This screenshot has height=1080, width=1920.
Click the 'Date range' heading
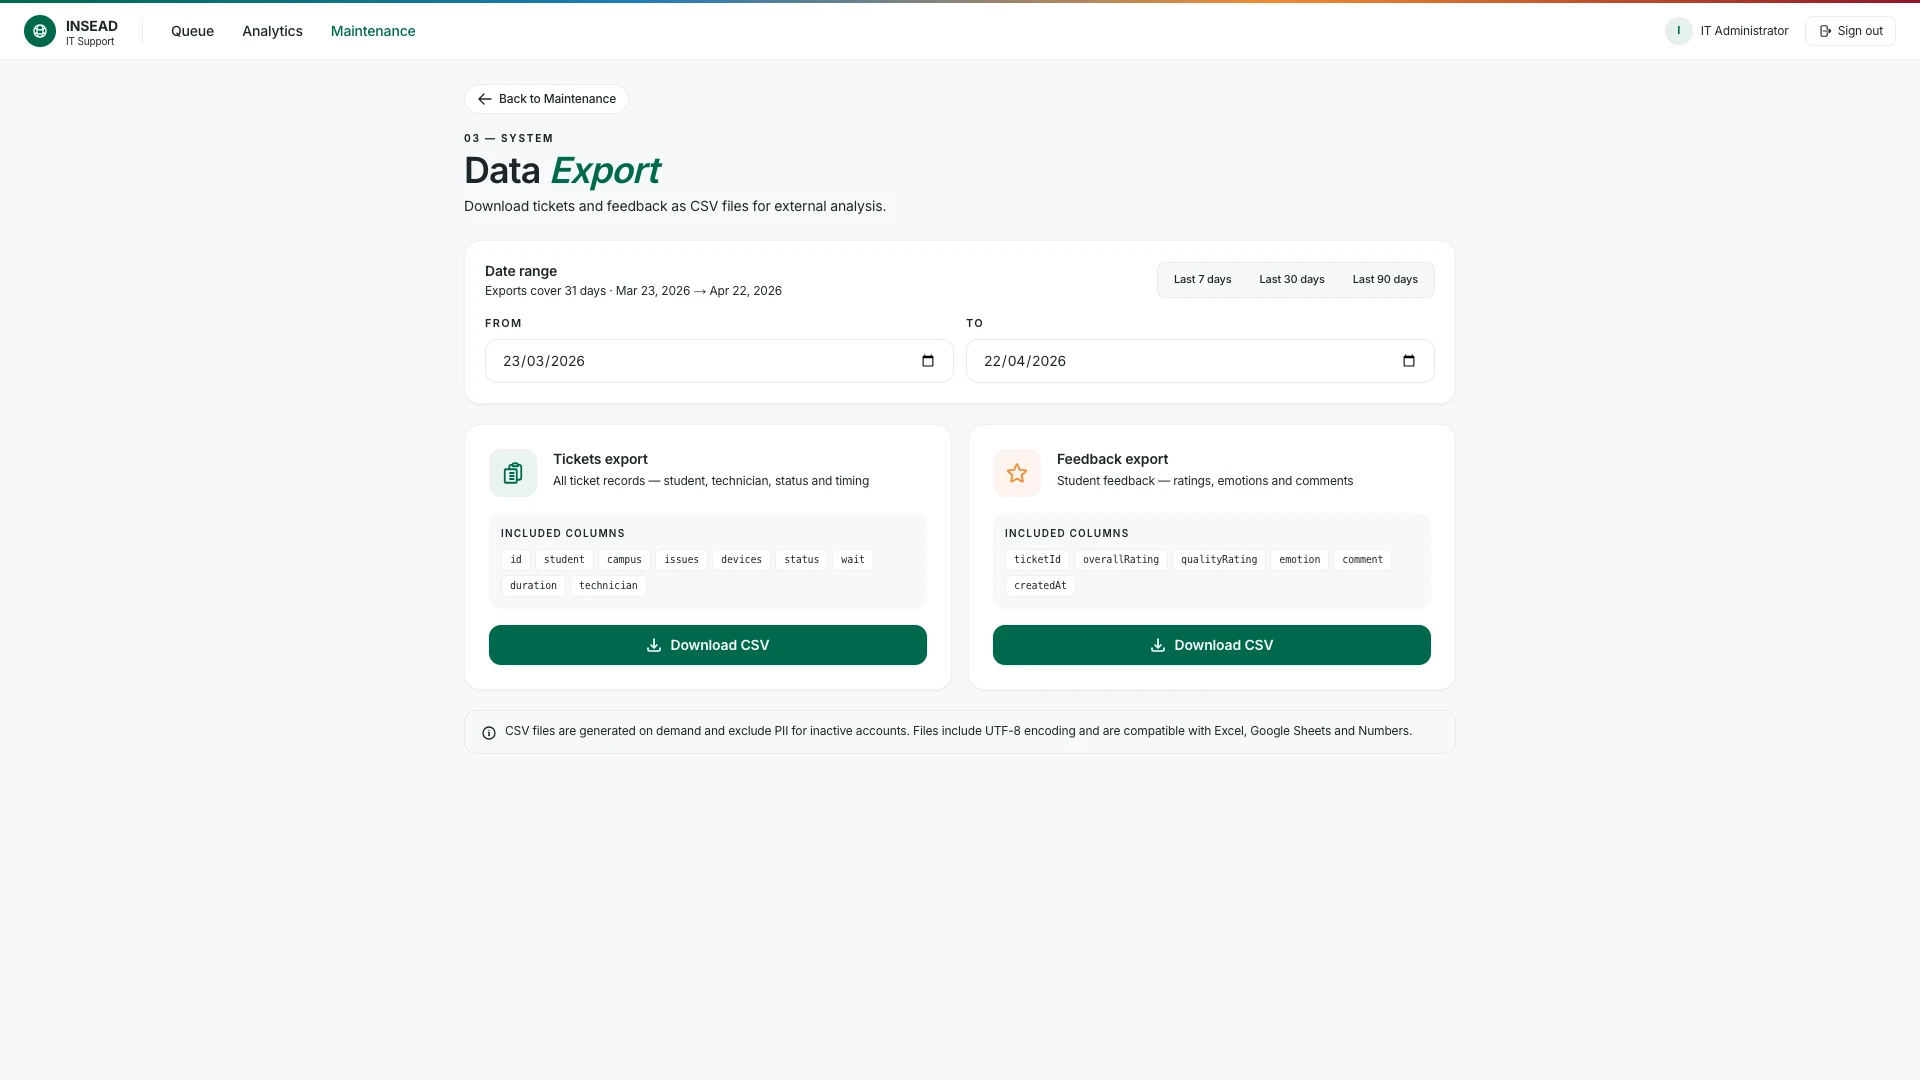[x=521, y=271]
